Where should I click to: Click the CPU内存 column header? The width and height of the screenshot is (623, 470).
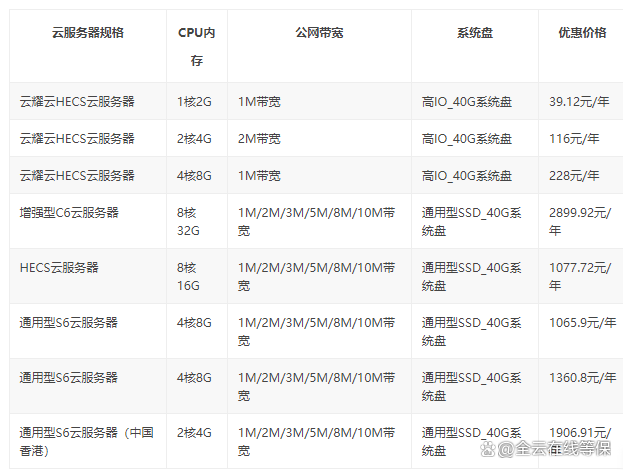(x=197, y=46)
